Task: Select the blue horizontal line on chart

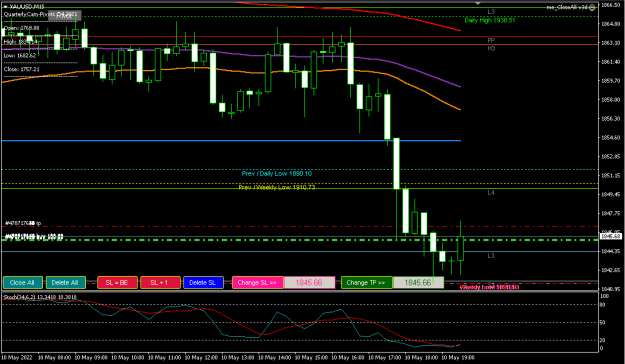Action: click(231, 141)
